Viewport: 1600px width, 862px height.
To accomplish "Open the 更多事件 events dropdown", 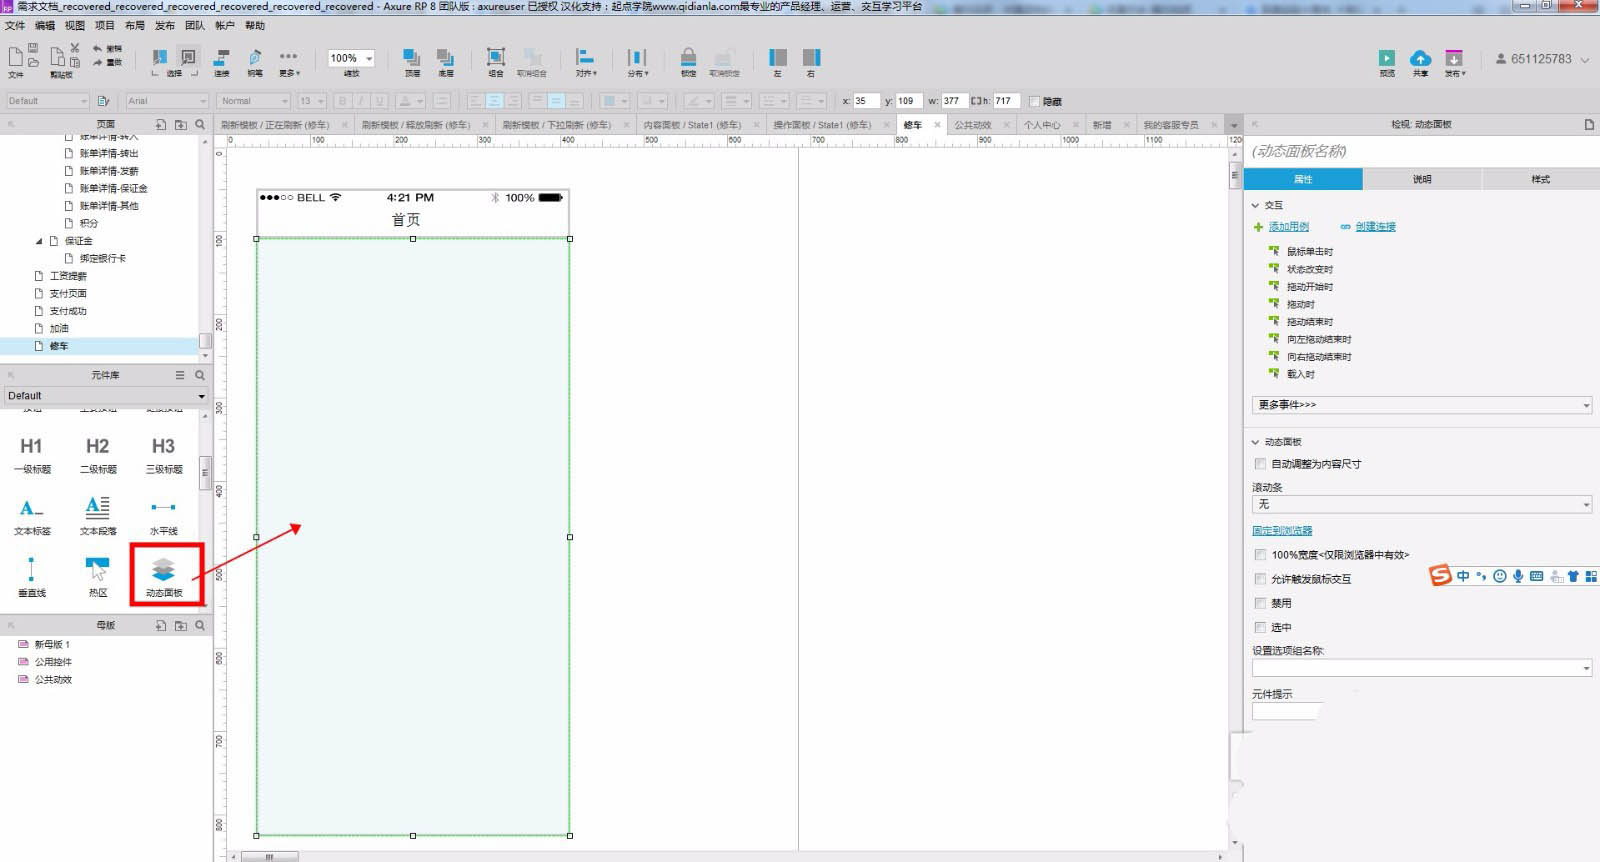I will pyautogui.click(x=1421, y=405).
